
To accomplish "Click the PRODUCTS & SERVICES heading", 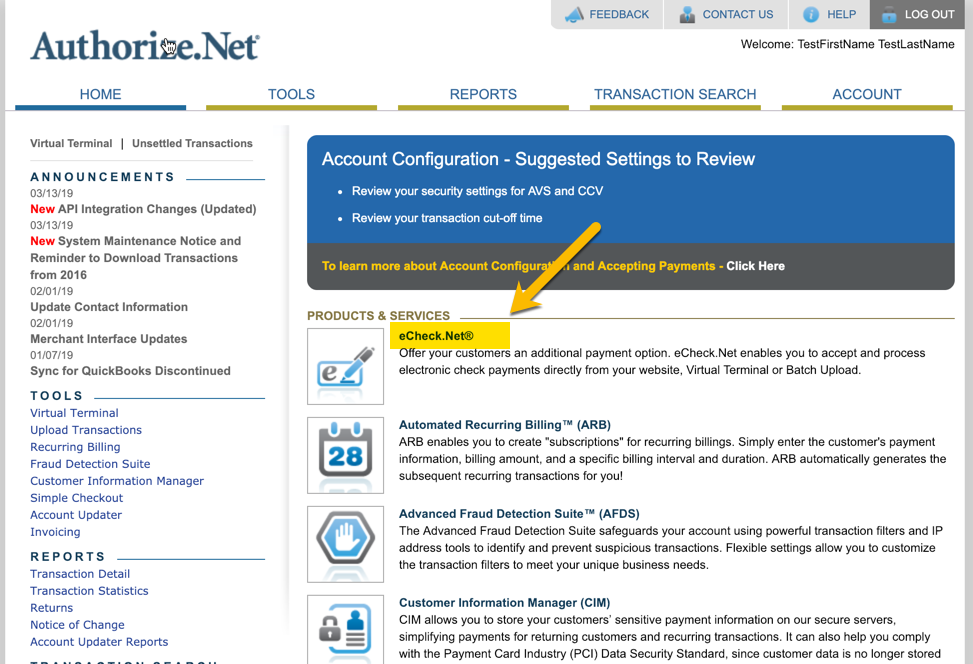I will click(x=379, y=315).
